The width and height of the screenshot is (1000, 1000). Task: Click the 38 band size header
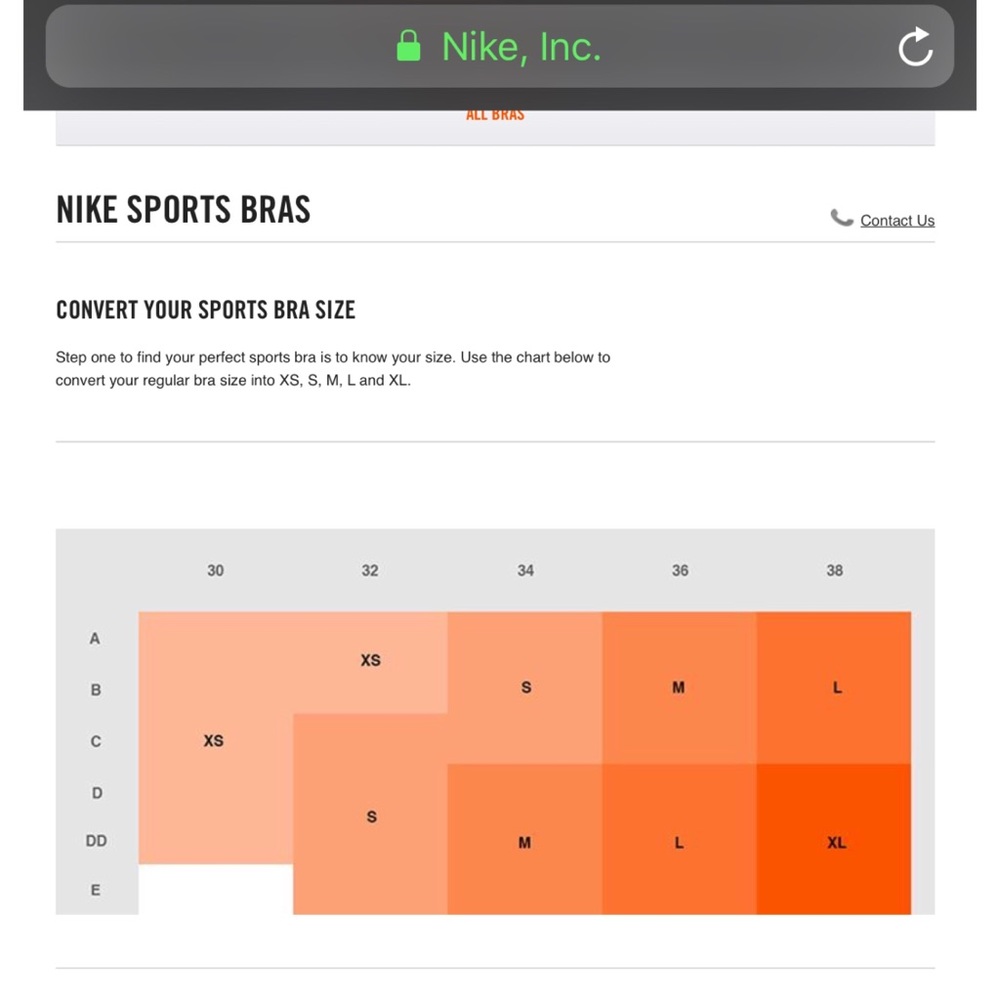835,570
